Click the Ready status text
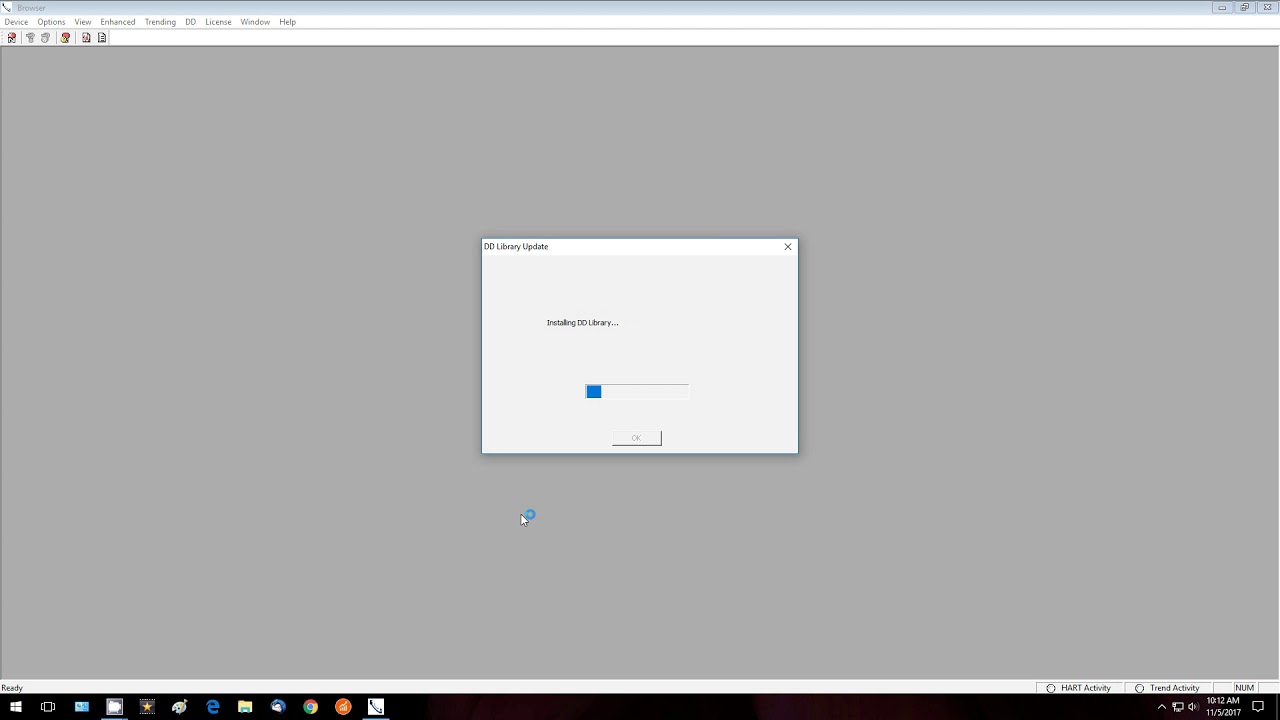Screen dimensions: 1280x720 click(x=12, y=688)
